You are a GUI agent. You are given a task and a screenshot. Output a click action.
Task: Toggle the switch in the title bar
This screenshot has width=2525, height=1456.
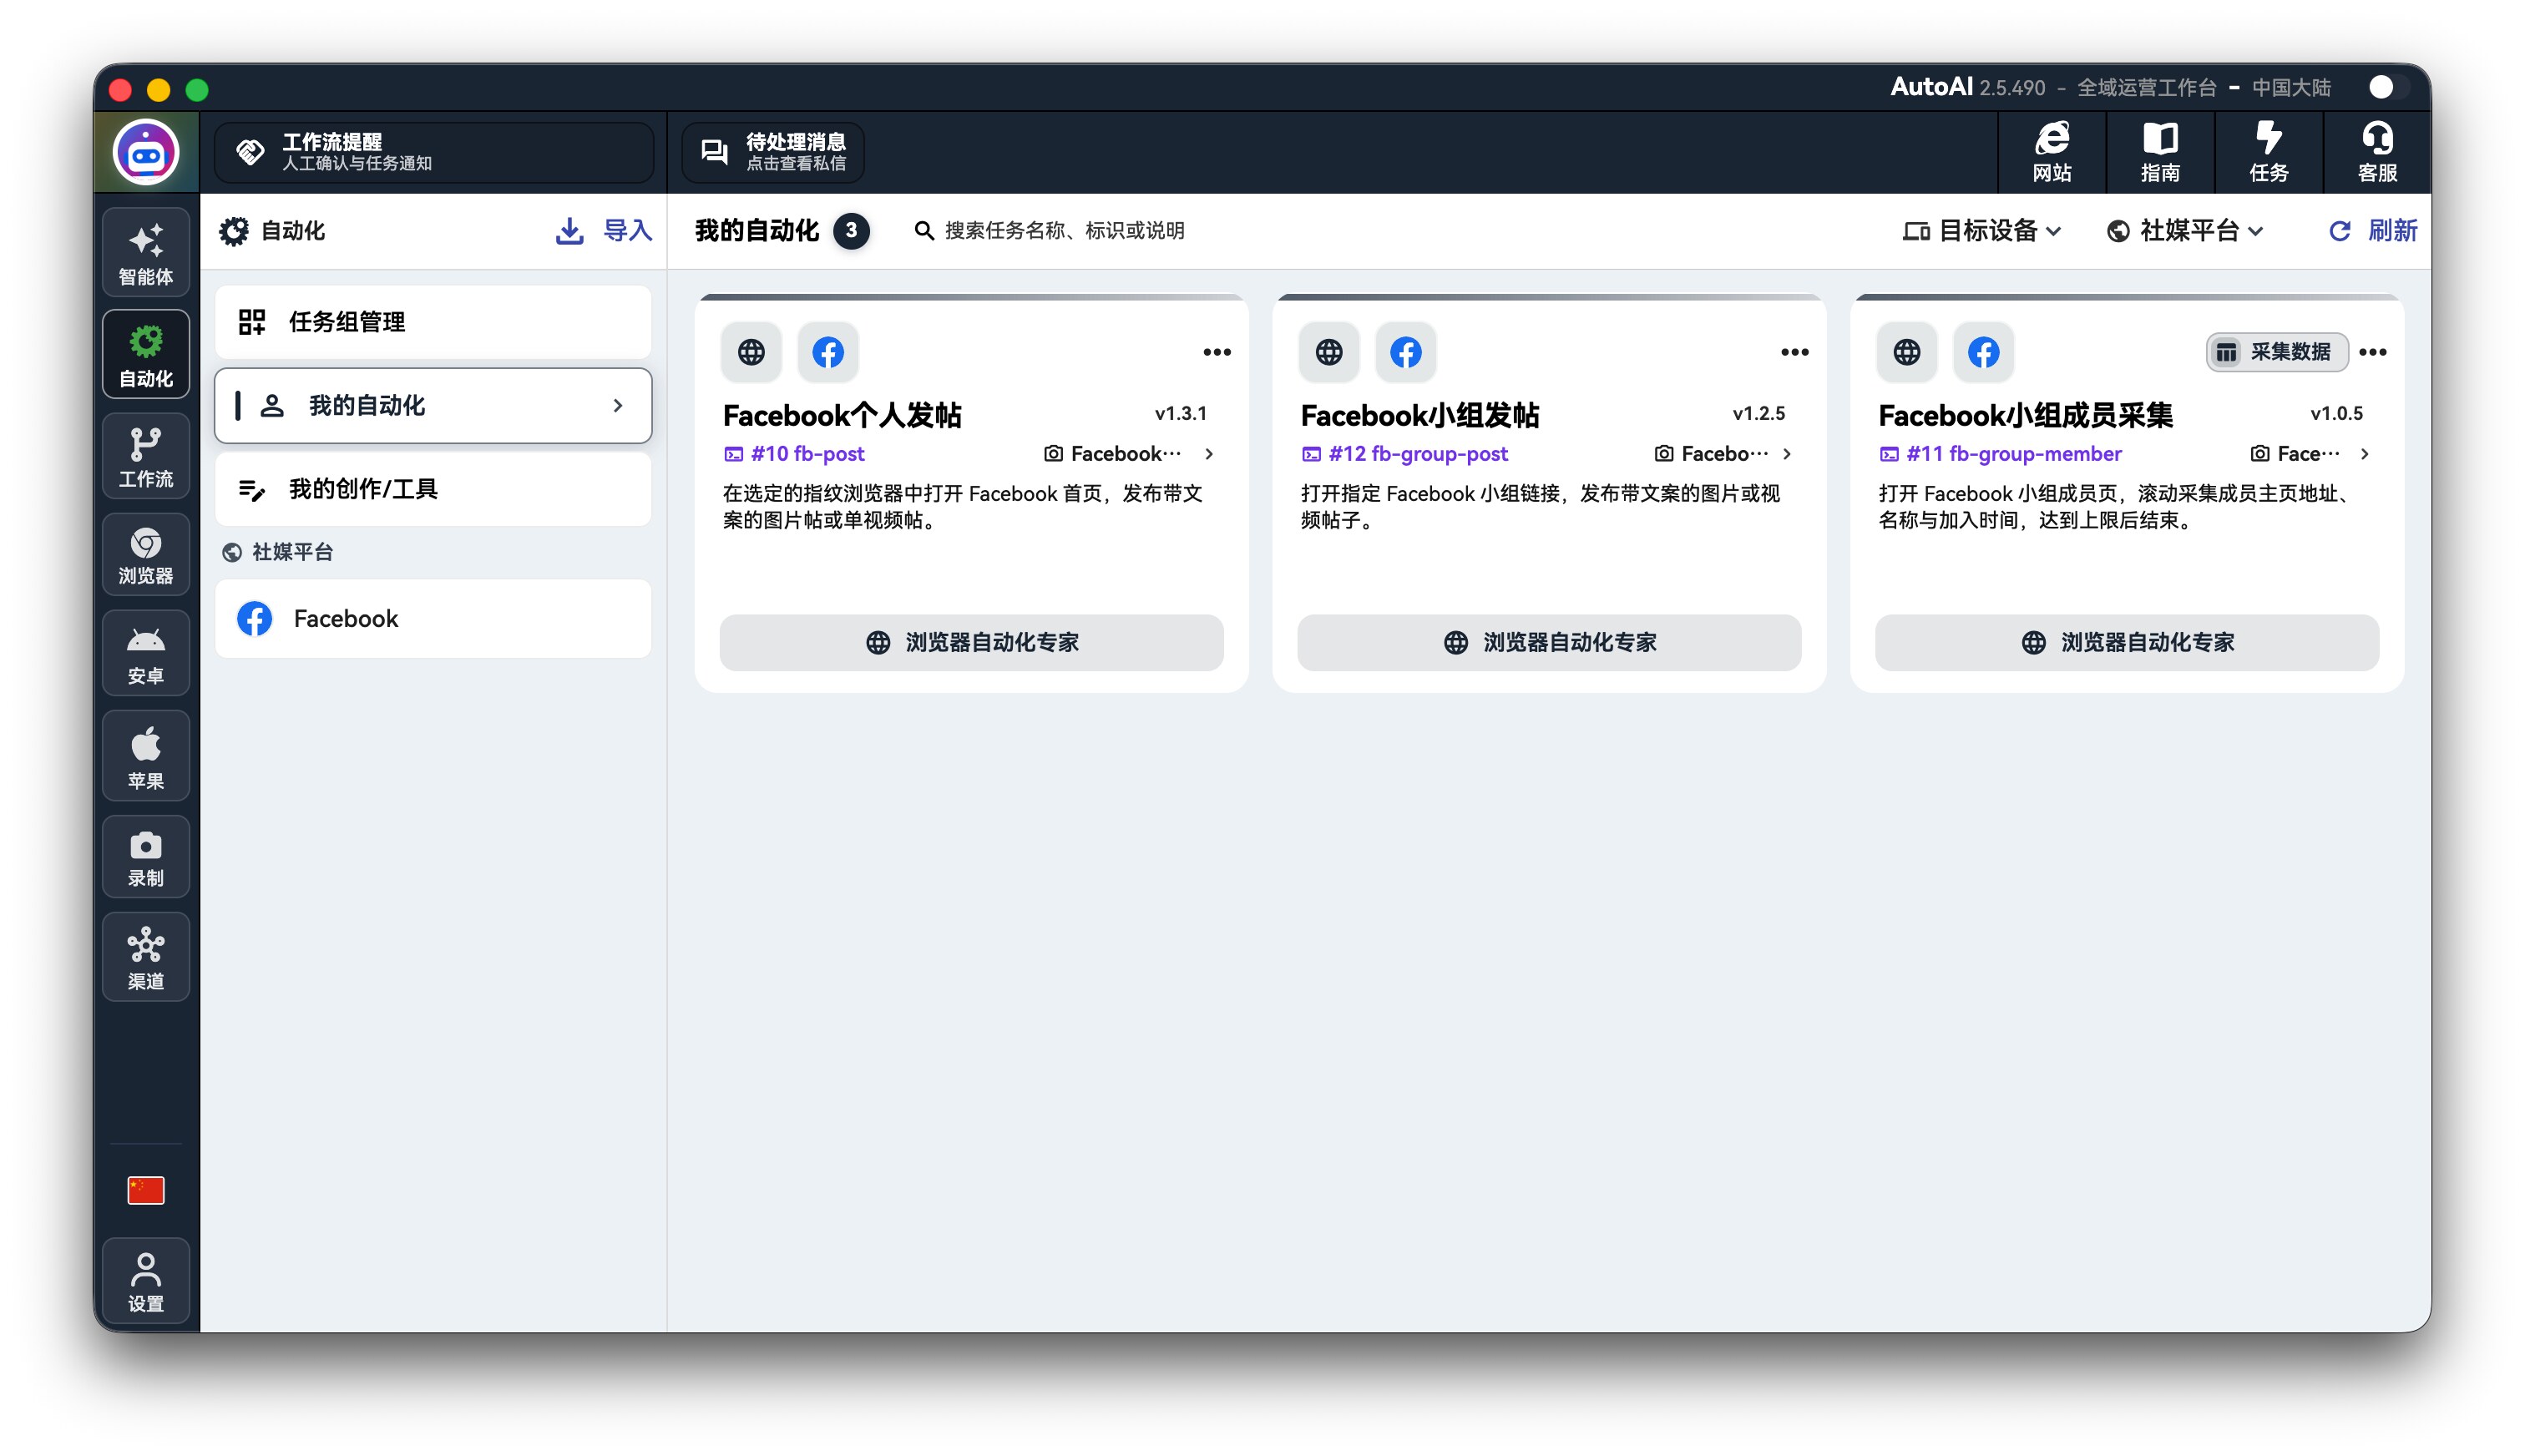click(x=2389, y=88)
